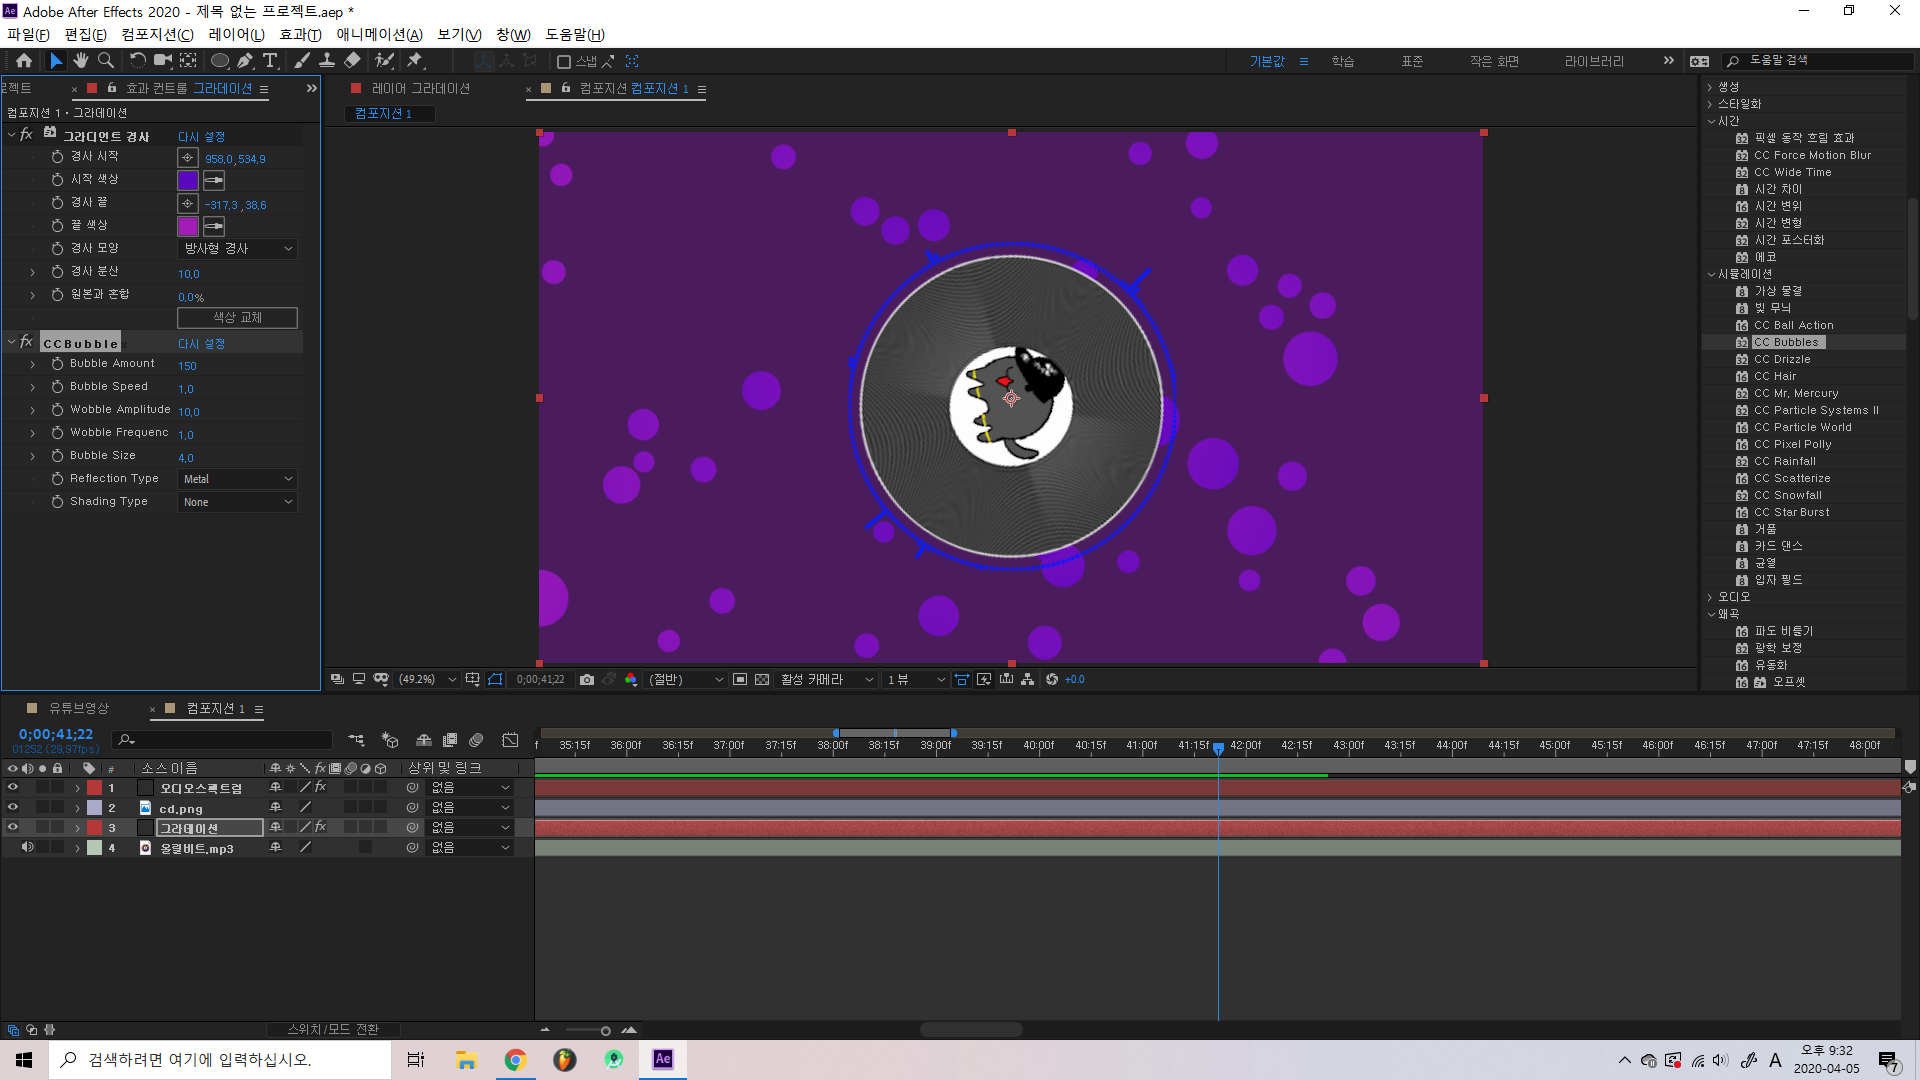
Task: Open the viewer magnification dropdown (49.2%)
Action: tap(427, 680)
